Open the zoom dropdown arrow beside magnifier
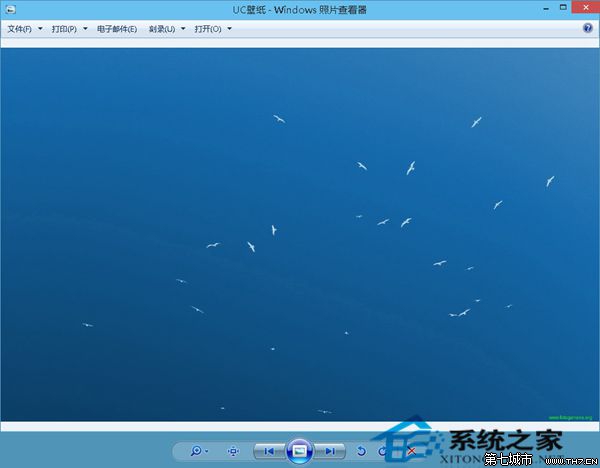The image size is (600, 468). pyautogui.click(x=207, y=451)
